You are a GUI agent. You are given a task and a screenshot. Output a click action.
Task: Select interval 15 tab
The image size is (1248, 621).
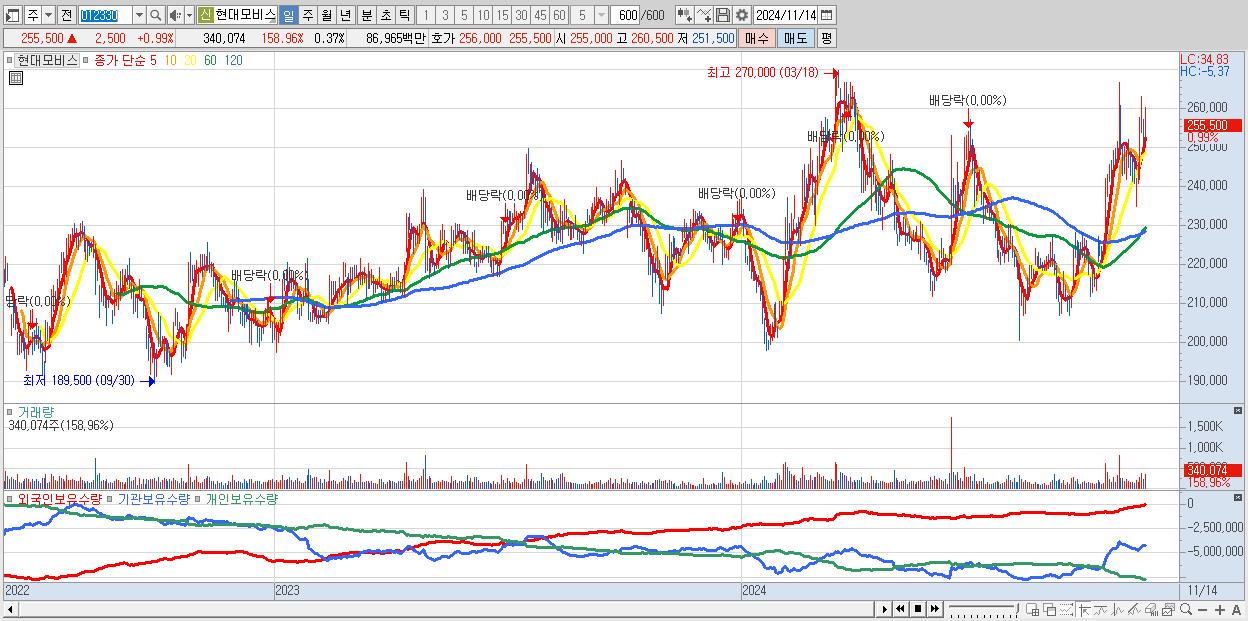[x=502, y=15]
